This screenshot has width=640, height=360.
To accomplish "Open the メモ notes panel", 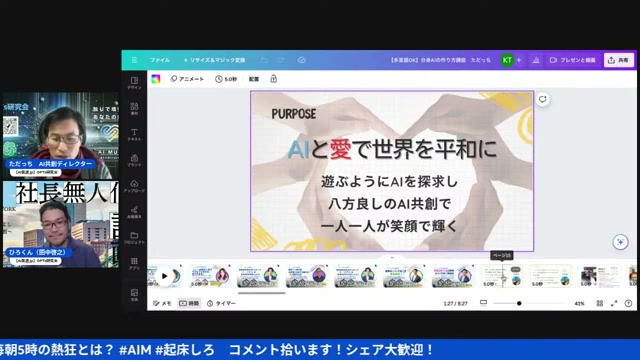I will (162, 303).
